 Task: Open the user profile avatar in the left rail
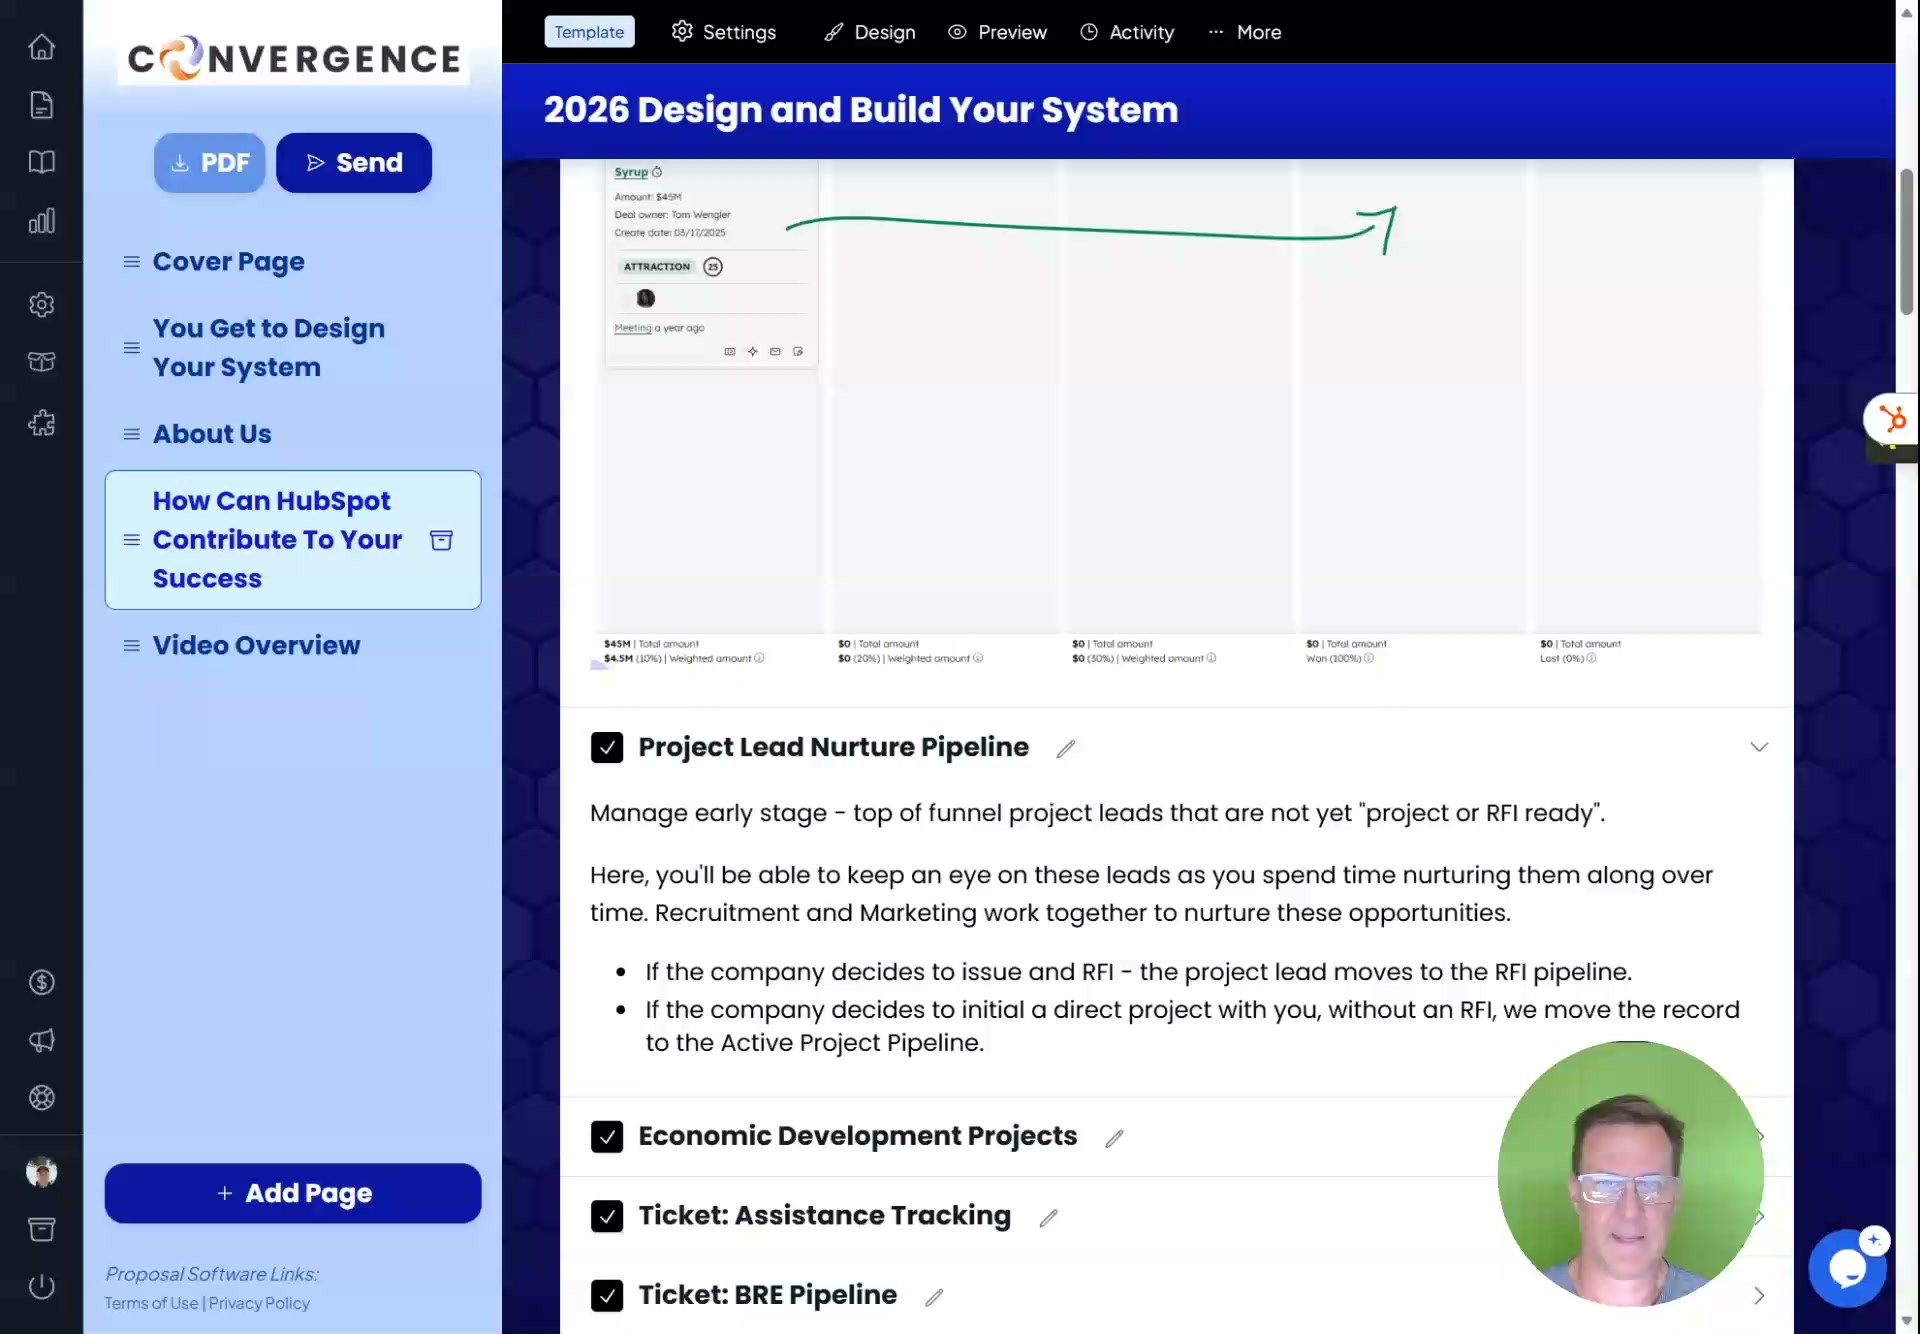coord(41,1172)
